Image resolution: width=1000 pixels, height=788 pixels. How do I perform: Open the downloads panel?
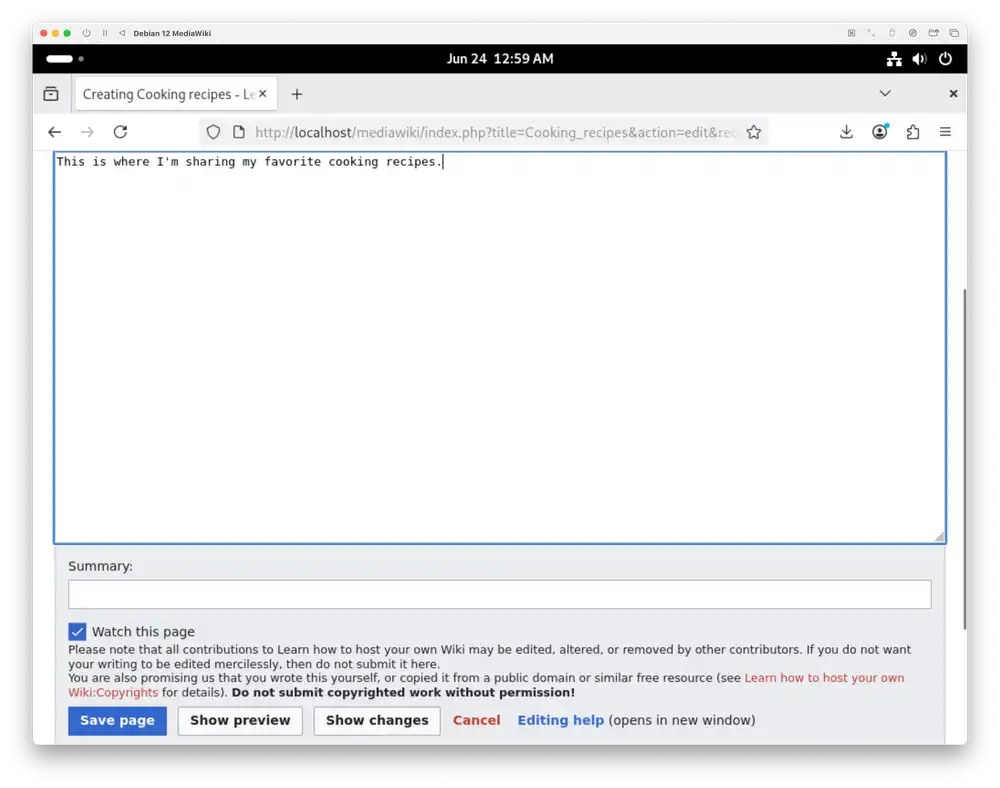(x=846, y=132)
